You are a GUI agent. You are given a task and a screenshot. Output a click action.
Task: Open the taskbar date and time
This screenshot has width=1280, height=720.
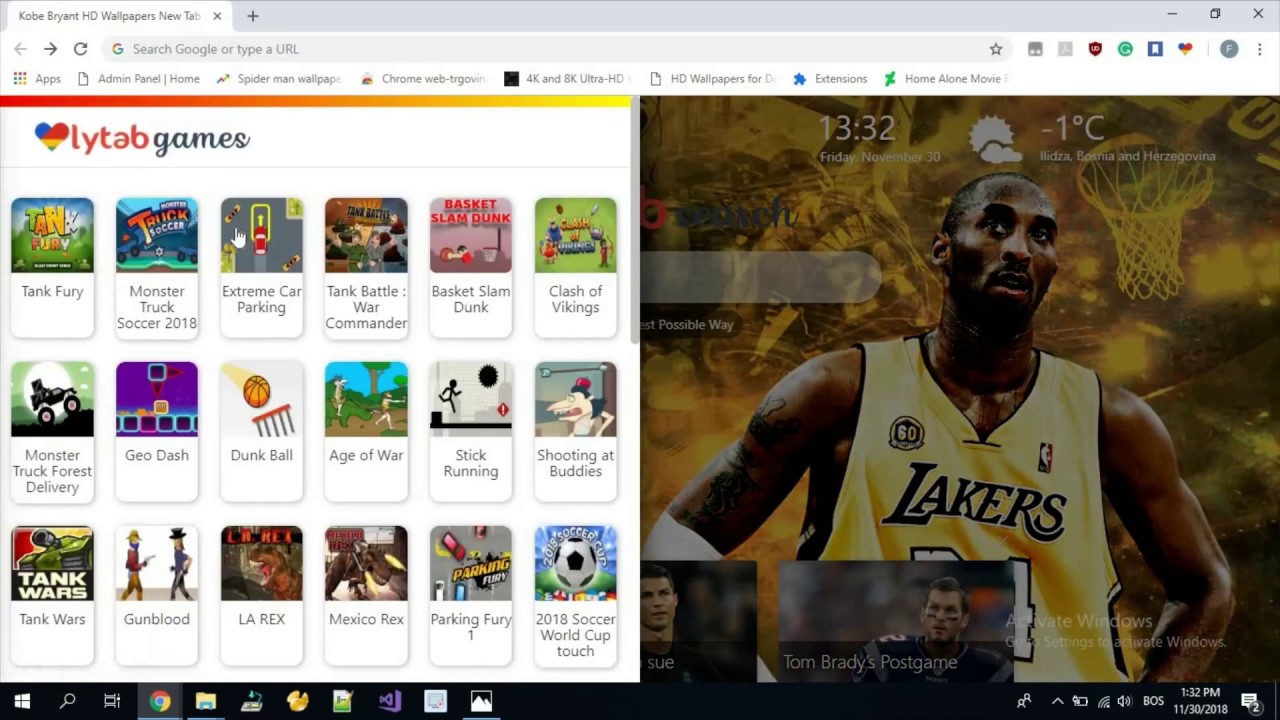[x=1200, y=701]
